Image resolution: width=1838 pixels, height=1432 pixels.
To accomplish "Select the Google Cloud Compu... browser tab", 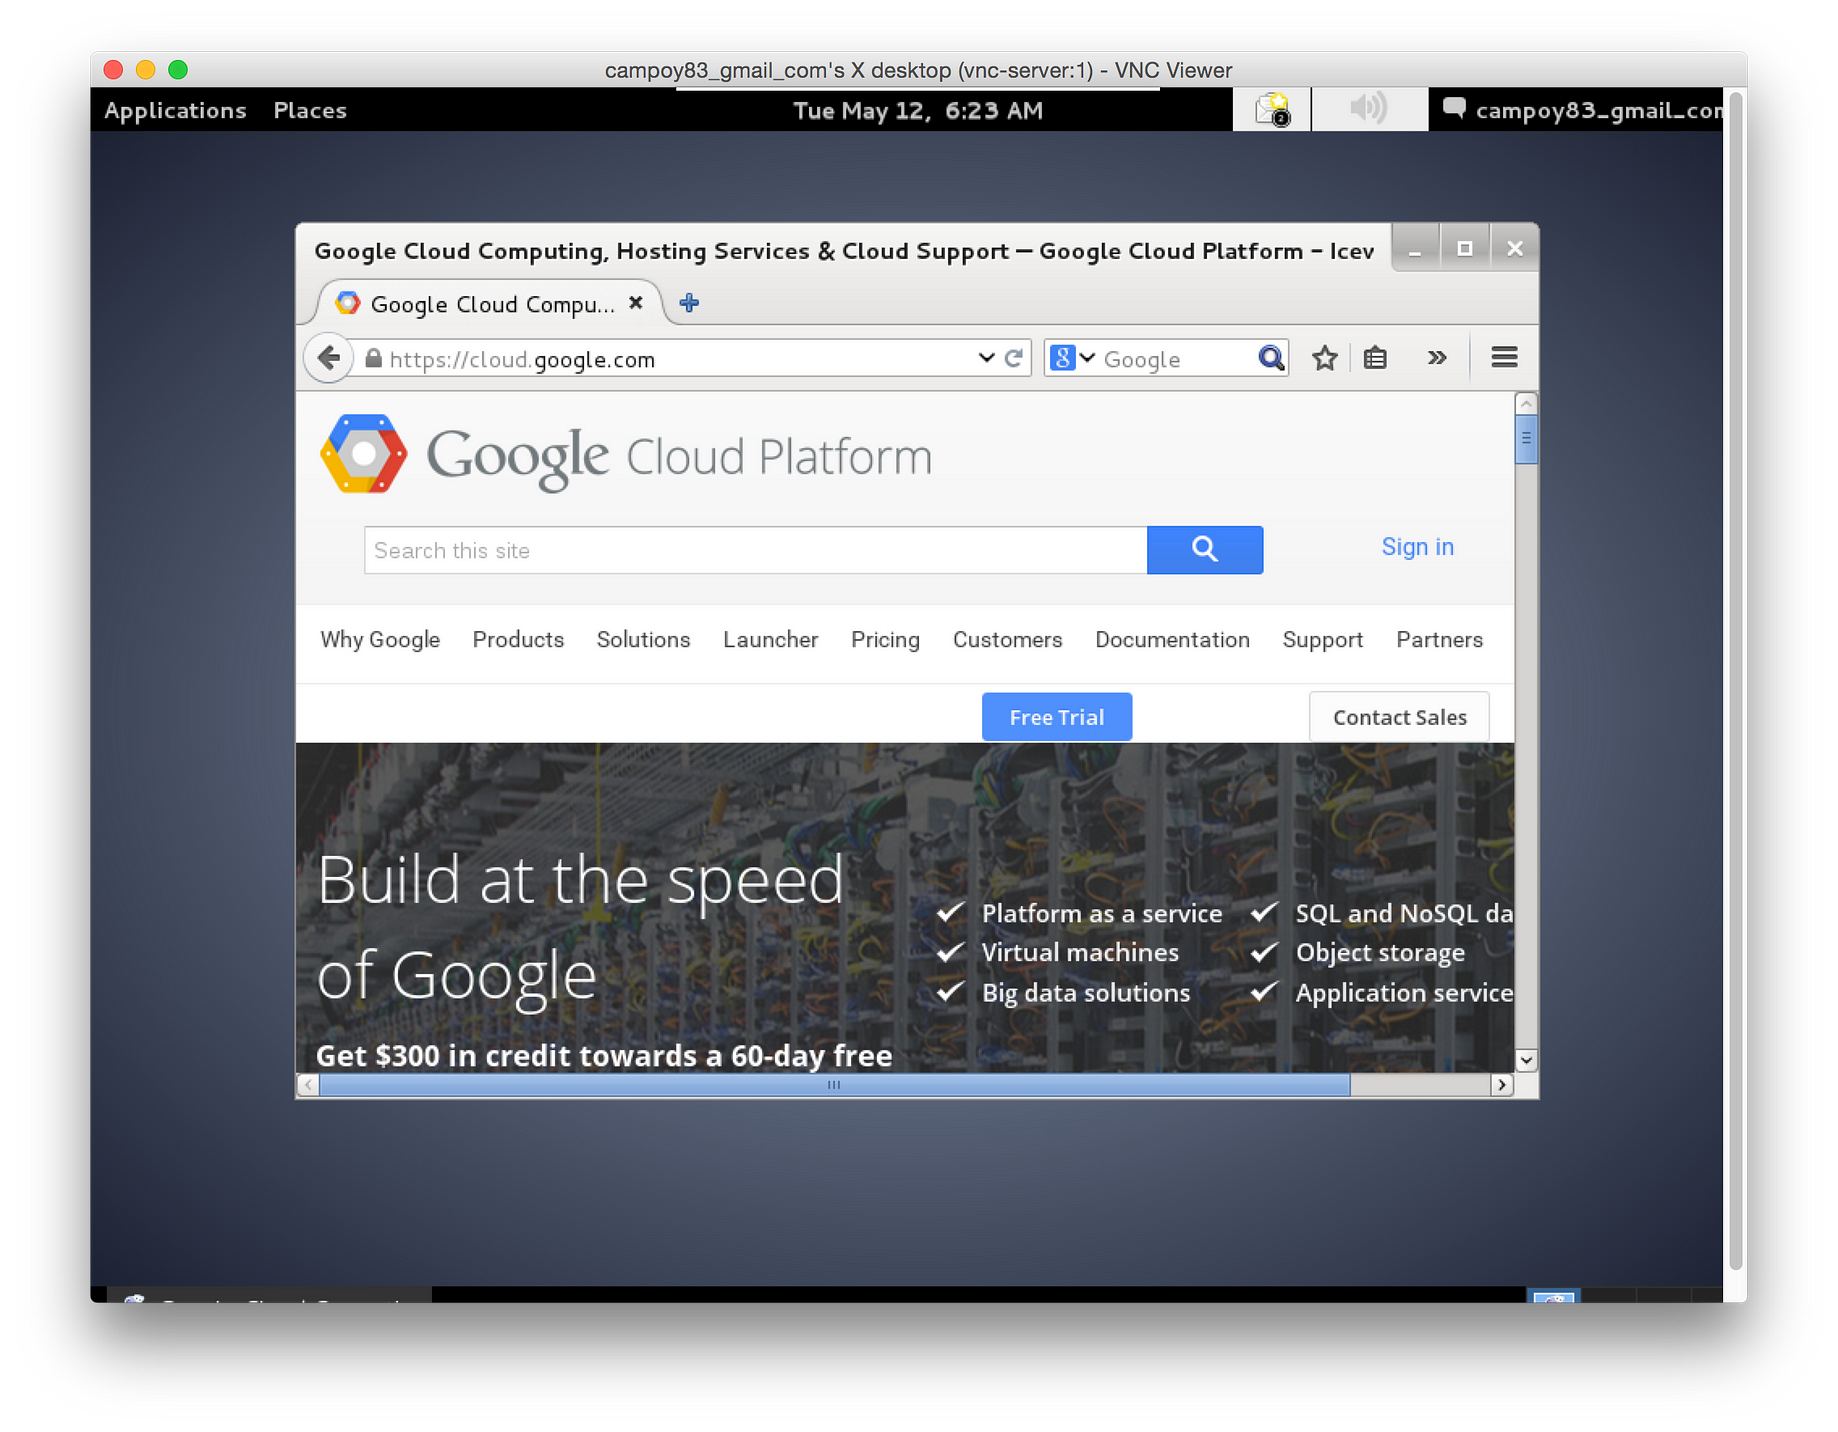I will click(x=491, y=303).
